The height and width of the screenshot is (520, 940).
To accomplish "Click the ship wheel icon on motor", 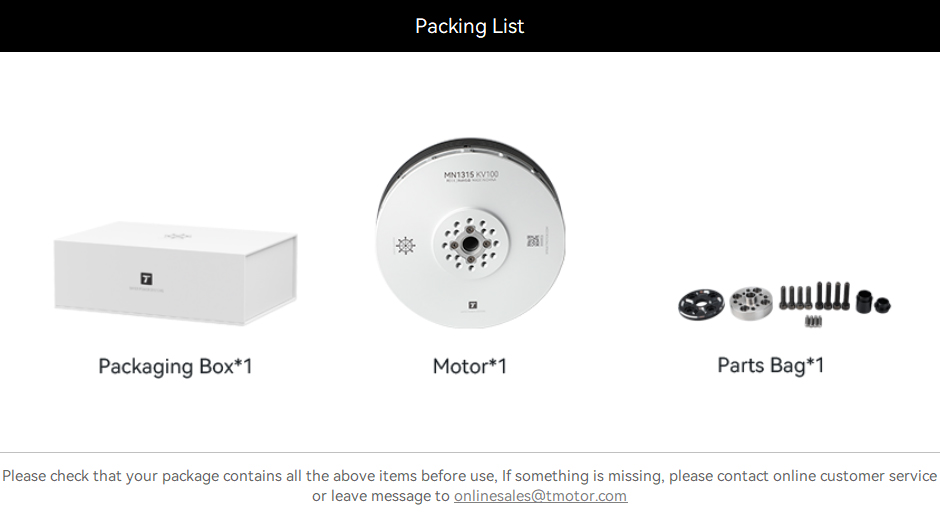I will tap(406, 245).
